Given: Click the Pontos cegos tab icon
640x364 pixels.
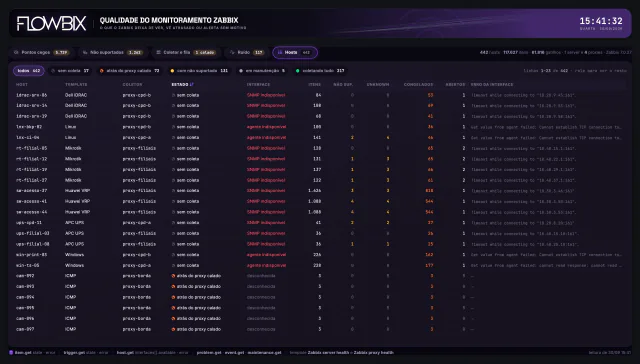Looking at the screenshot, I should (16, 52).
